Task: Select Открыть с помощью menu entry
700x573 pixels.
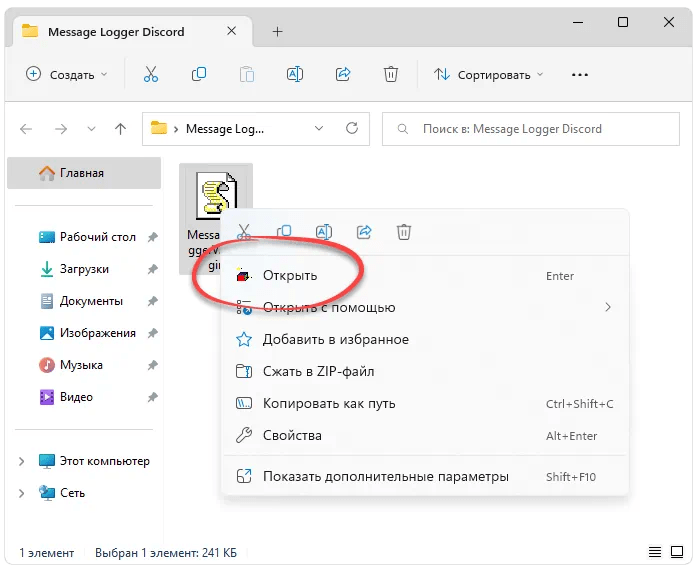Action: (x=425, y=307)
